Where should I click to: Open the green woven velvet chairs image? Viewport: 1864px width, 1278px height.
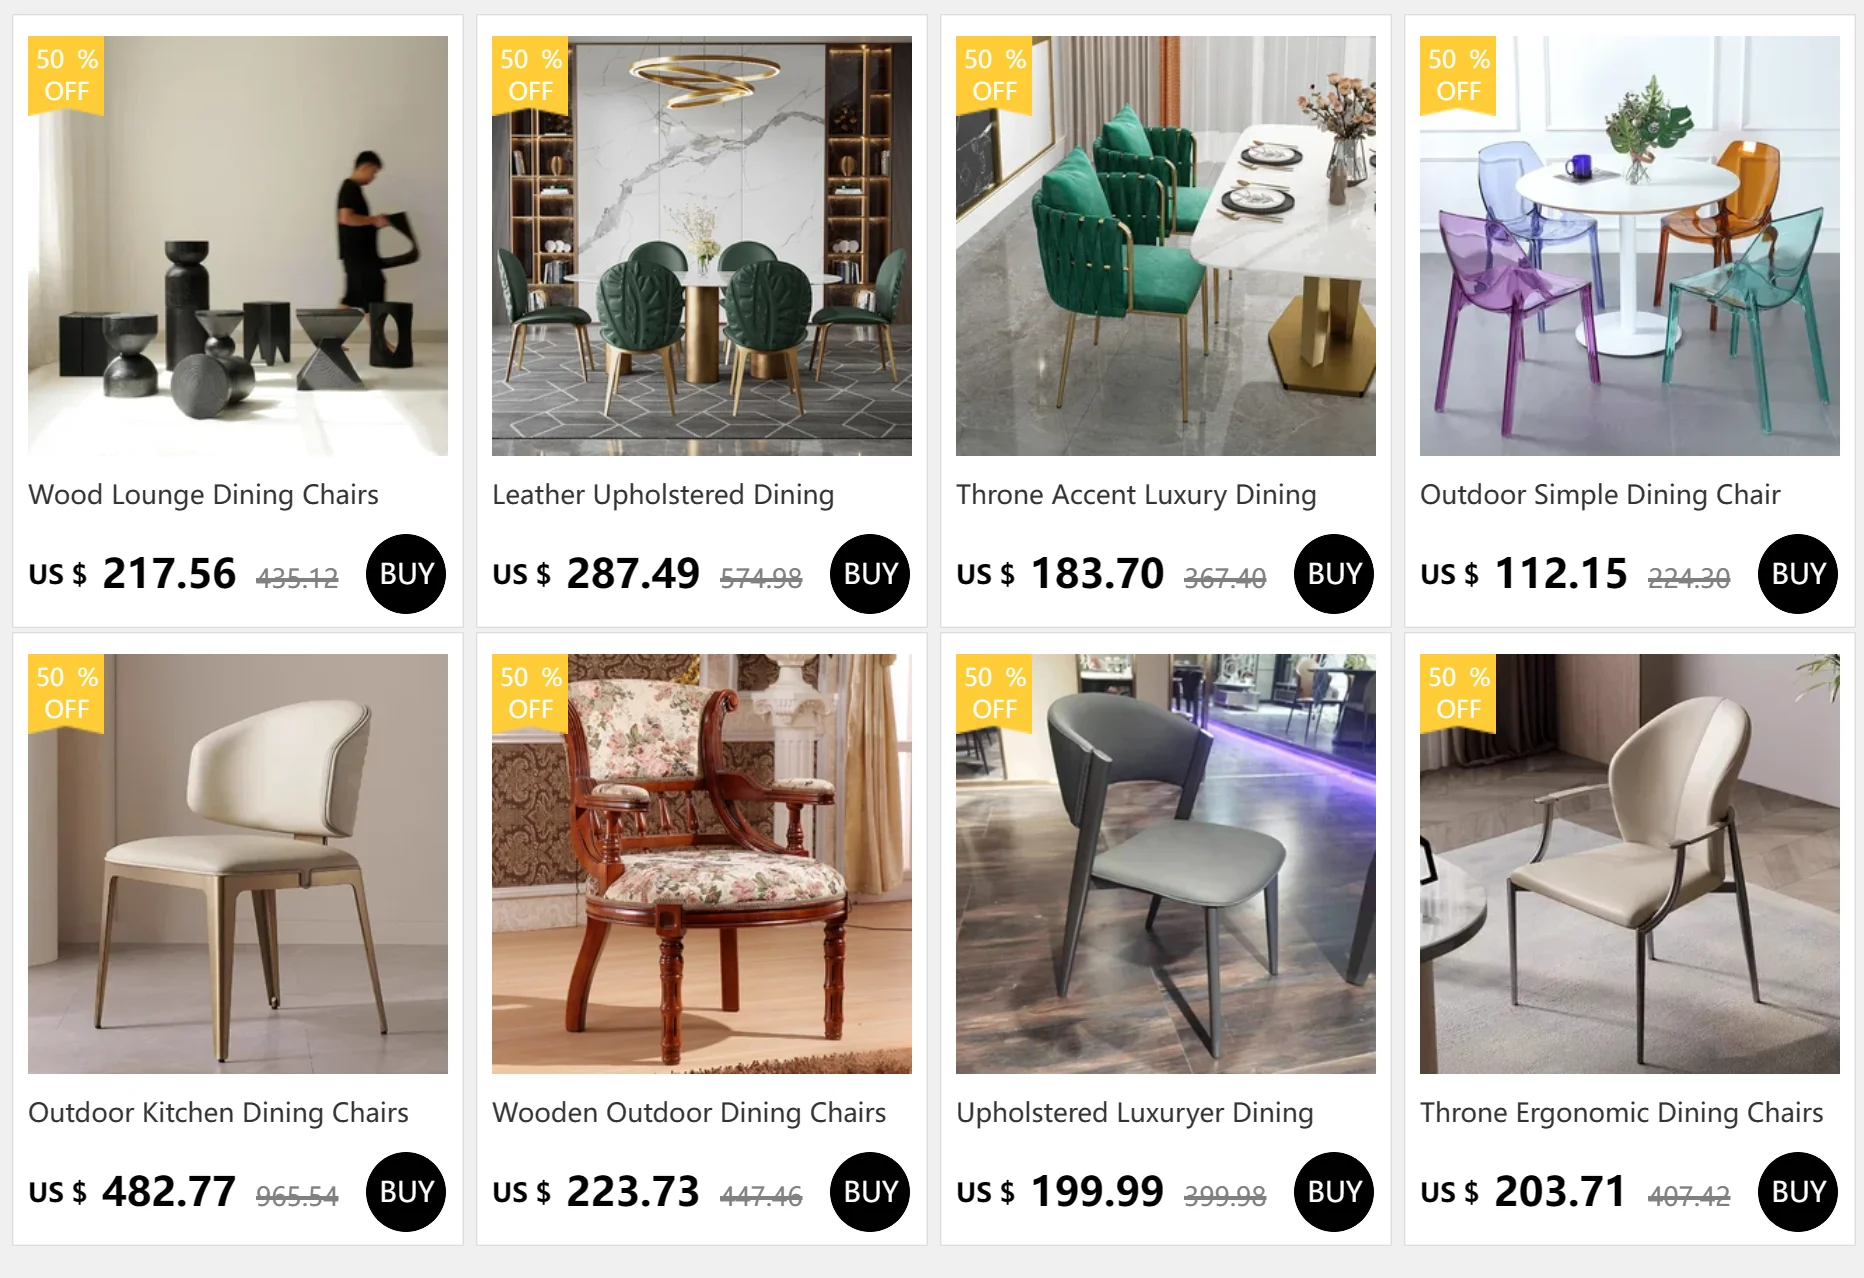[1166, 246]
